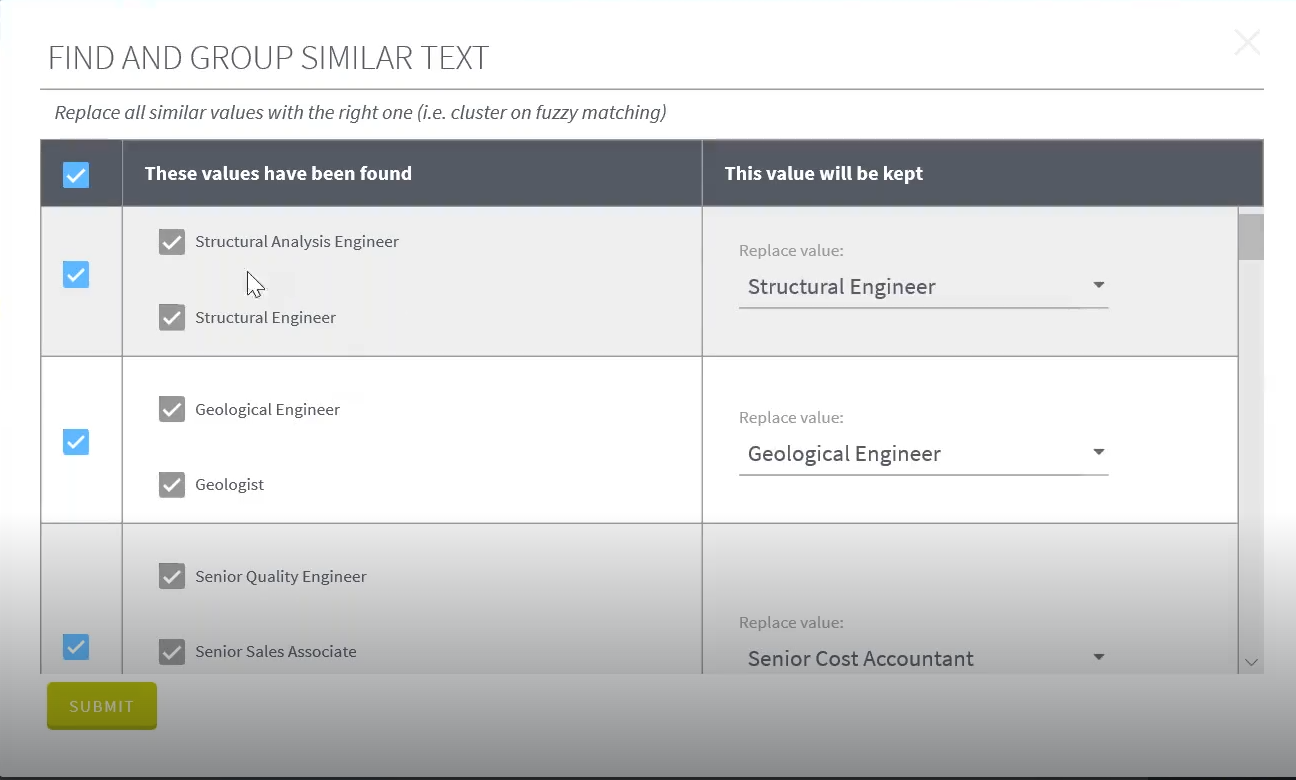Toggle the select-all header checkbox
1296x780 pixels.
coord(76,175)
